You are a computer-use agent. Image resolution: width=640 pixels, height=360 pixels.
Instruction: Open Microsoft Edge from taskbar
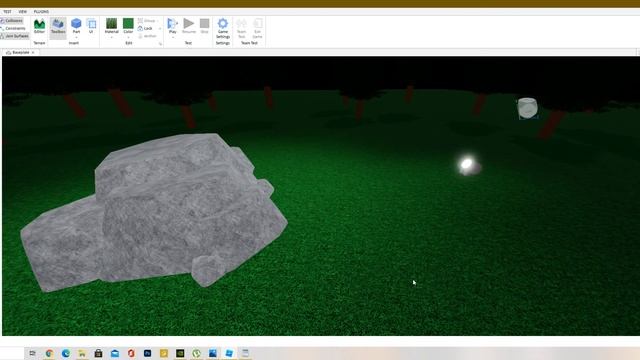66,353
